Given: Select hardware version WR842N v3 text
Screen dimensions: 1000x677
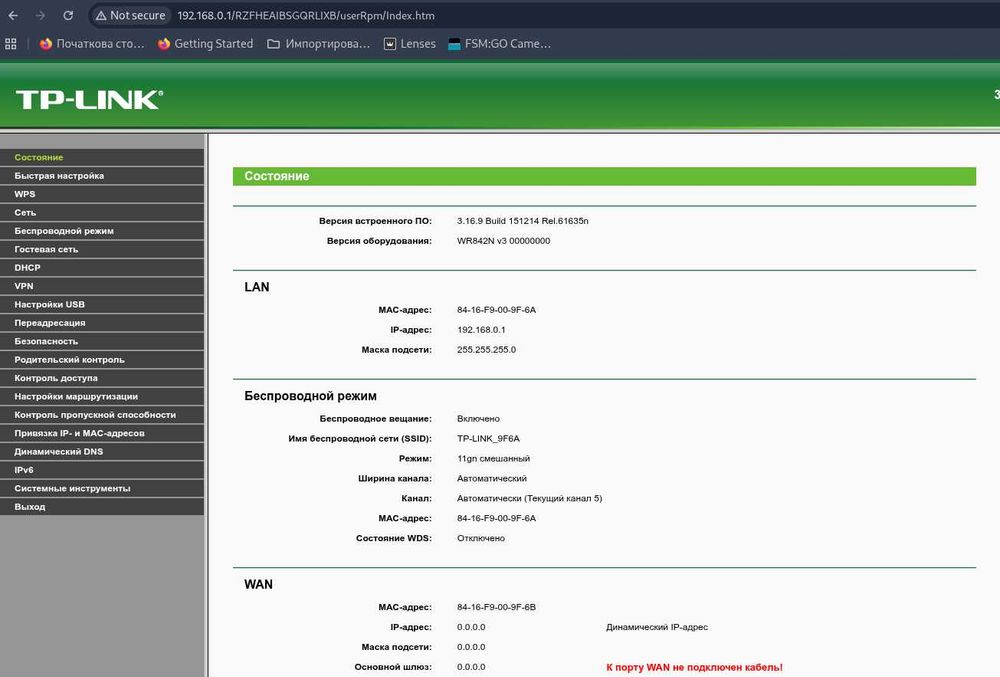Looking at the screenshot, I should 503,241.
